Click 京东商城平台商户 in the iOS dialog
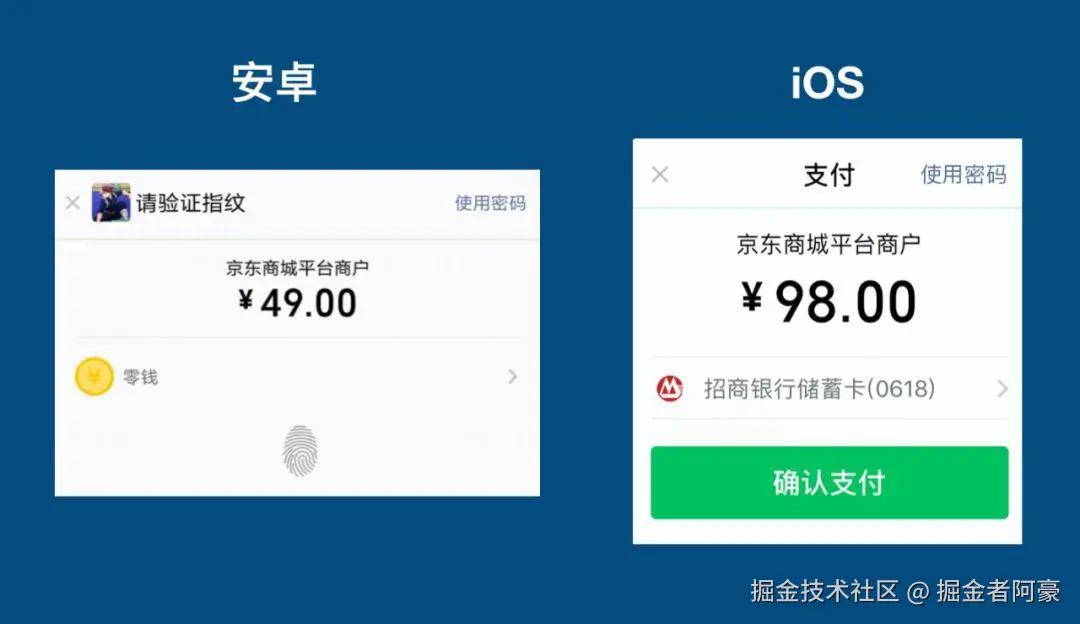The height and width of the screenshot is (624, 1080). (x=829, y=245)
